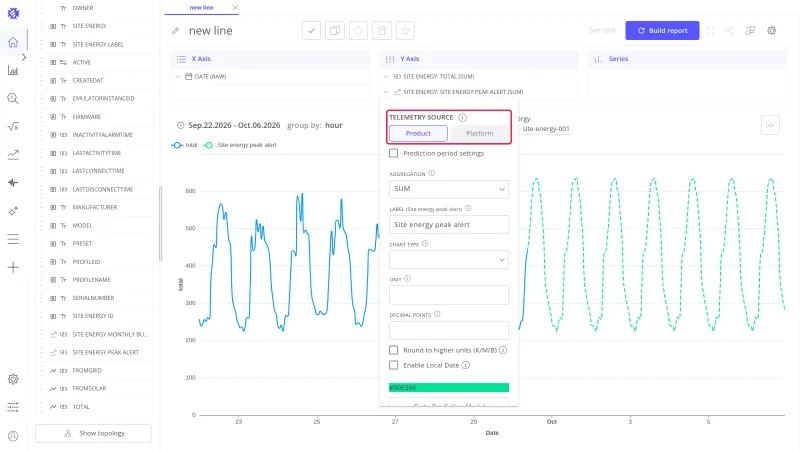800x450 pixels.
Task: Click Build report button
Action: (x=662, y=31)
